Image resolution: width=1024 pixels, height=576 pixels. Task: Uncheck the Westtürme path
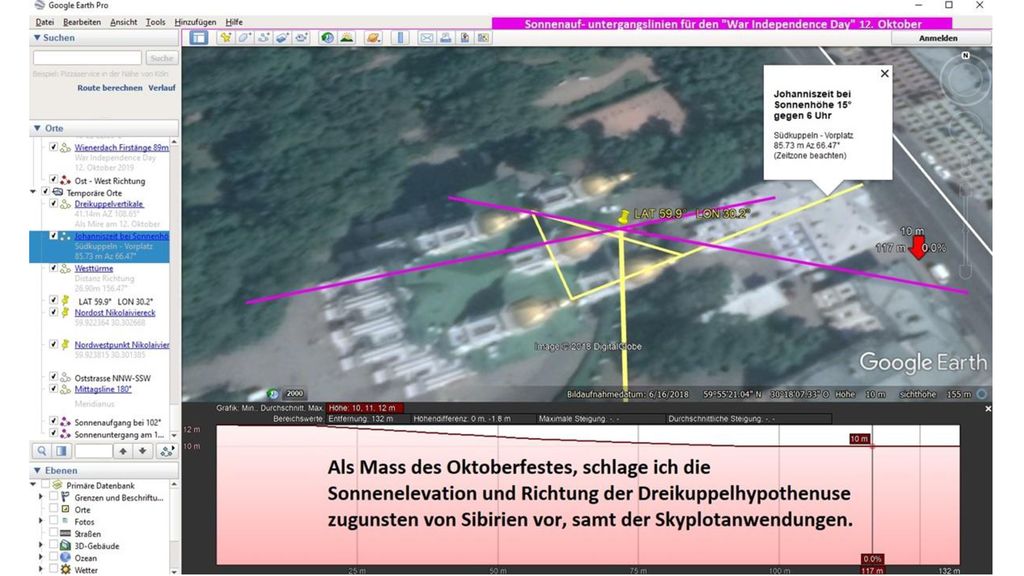point(54,268)
